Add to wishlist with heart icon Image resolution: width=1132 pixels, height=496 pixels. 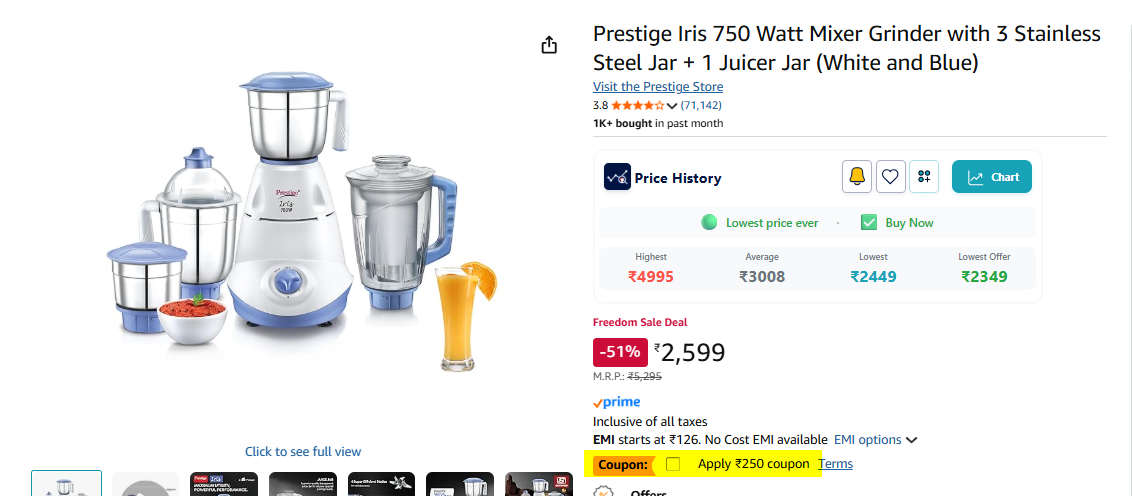pyautogui.click(x=891, y=177)
